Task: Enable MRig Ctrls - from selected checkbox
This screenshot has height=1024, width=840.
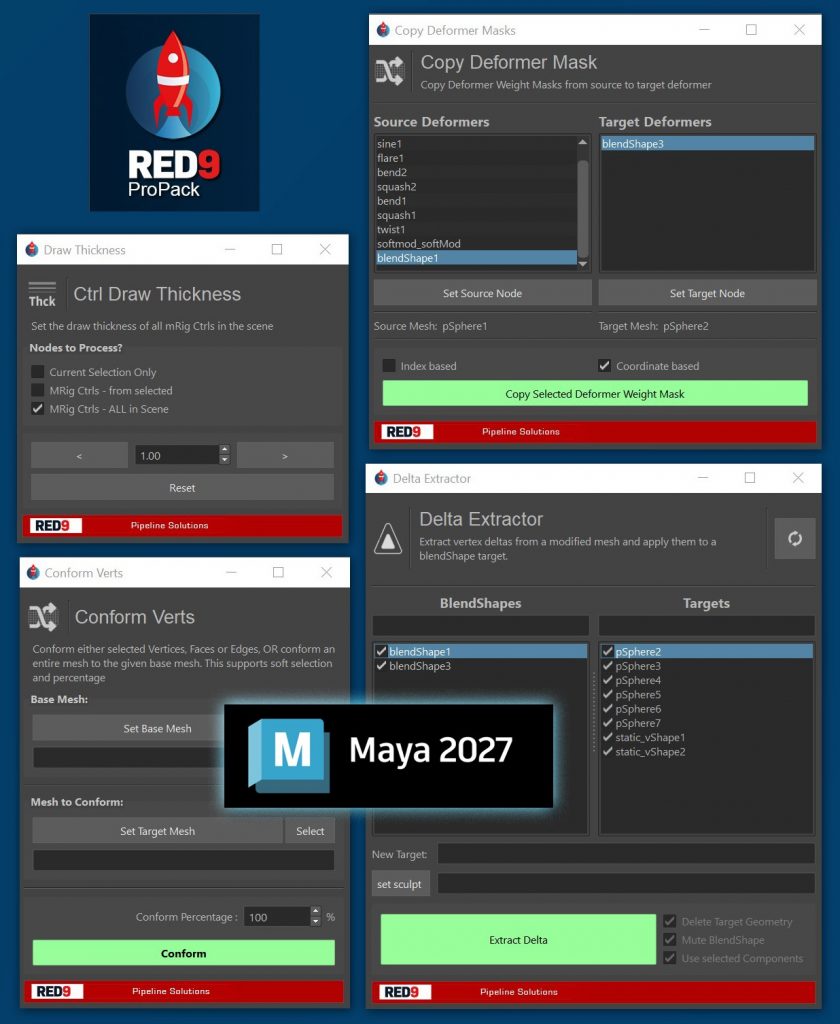Action: [38, 390]
